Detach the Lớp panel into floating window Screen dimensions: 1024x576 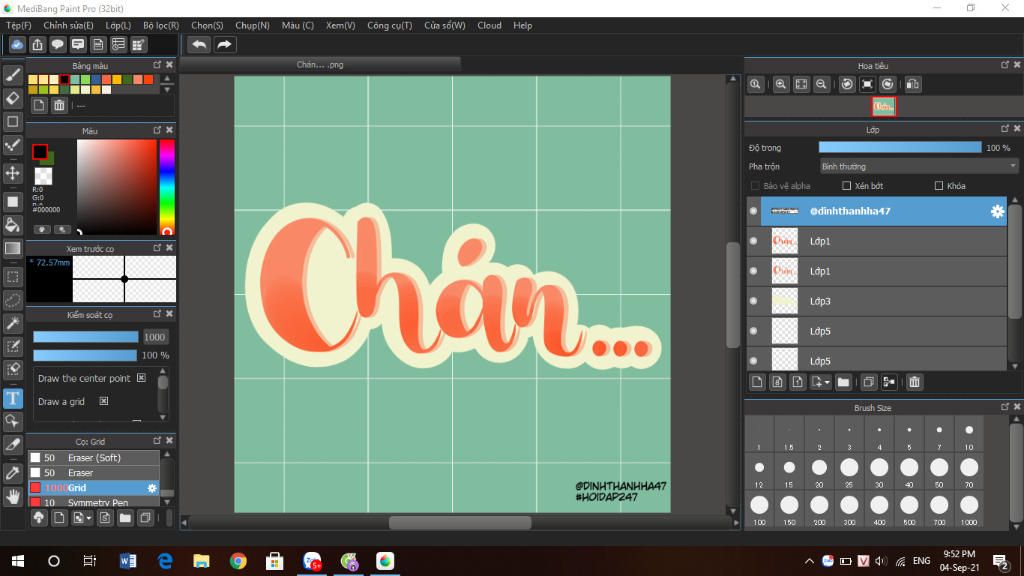pyautogui.click(x=1004, y=129)
